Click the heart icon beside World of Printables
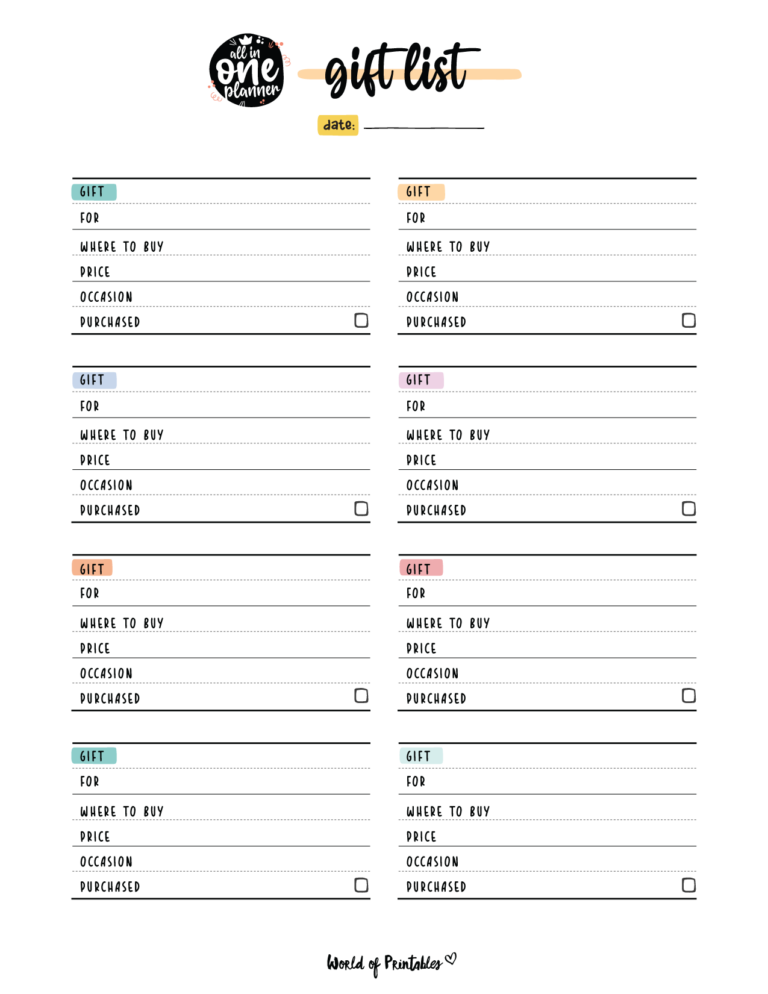This screenshot has height=994, width=768. (x=450, y=960)
